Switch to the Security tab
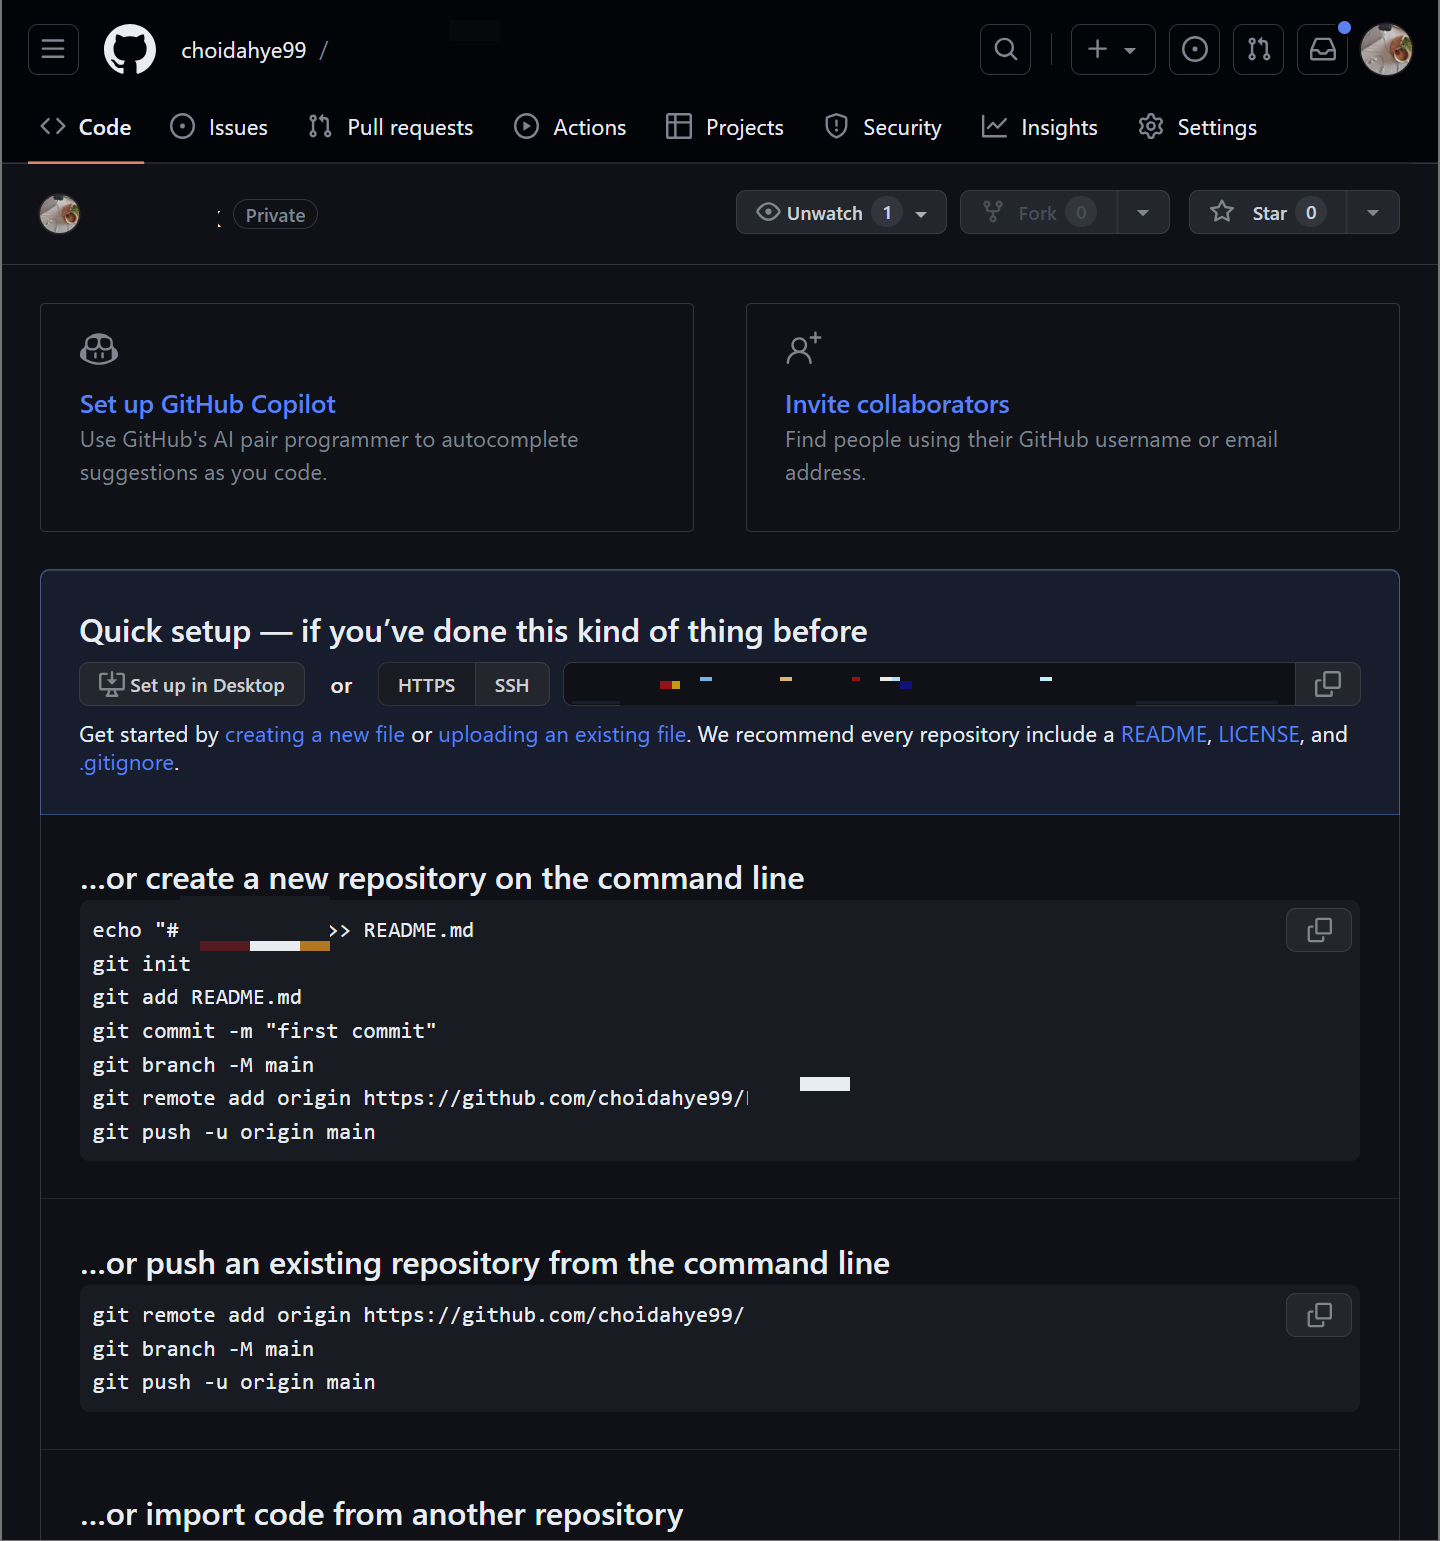The image size is (1440, 1541). 883,127
